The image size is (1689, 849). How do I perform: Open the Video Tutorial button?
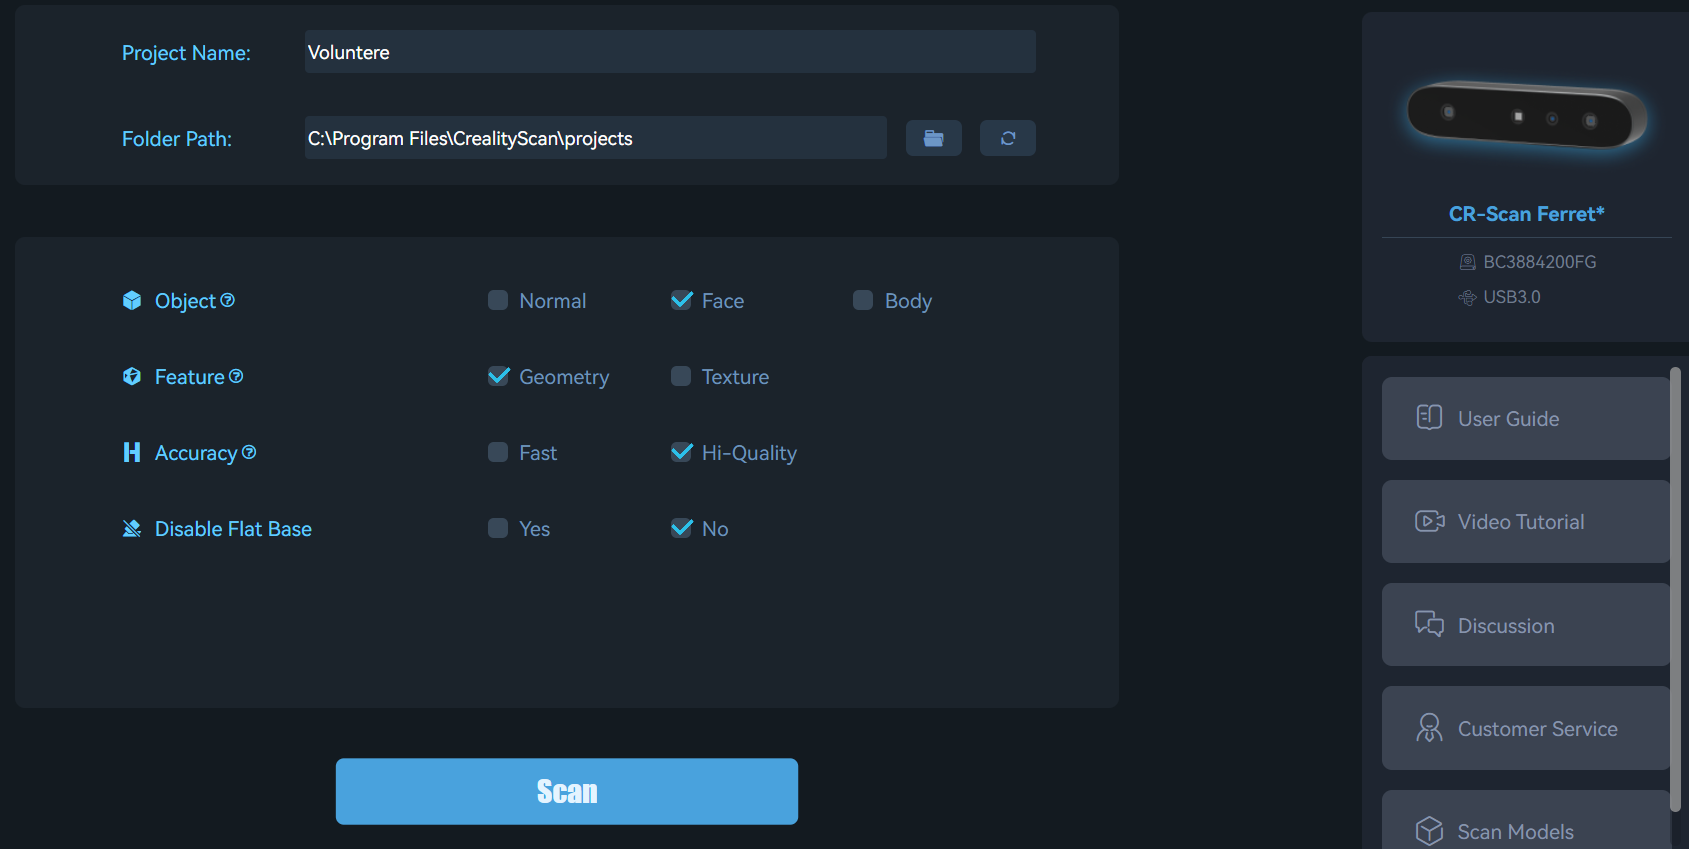point(1526,521)
